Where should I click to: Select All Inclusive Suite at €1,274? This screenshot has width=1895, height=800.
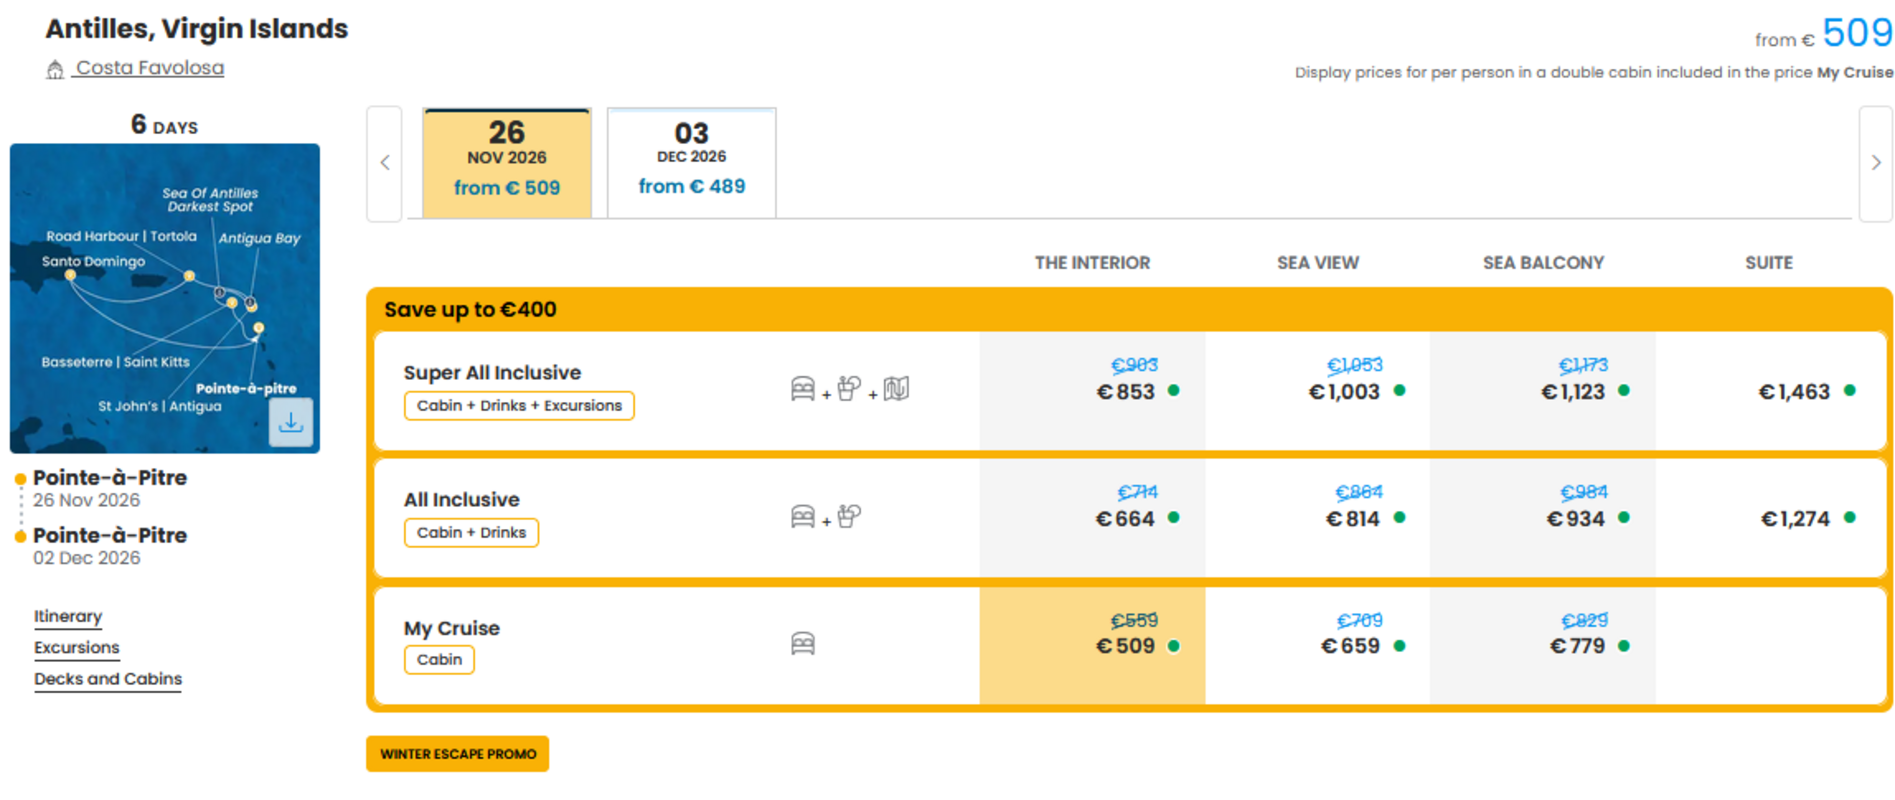[x=1770, y=518]
